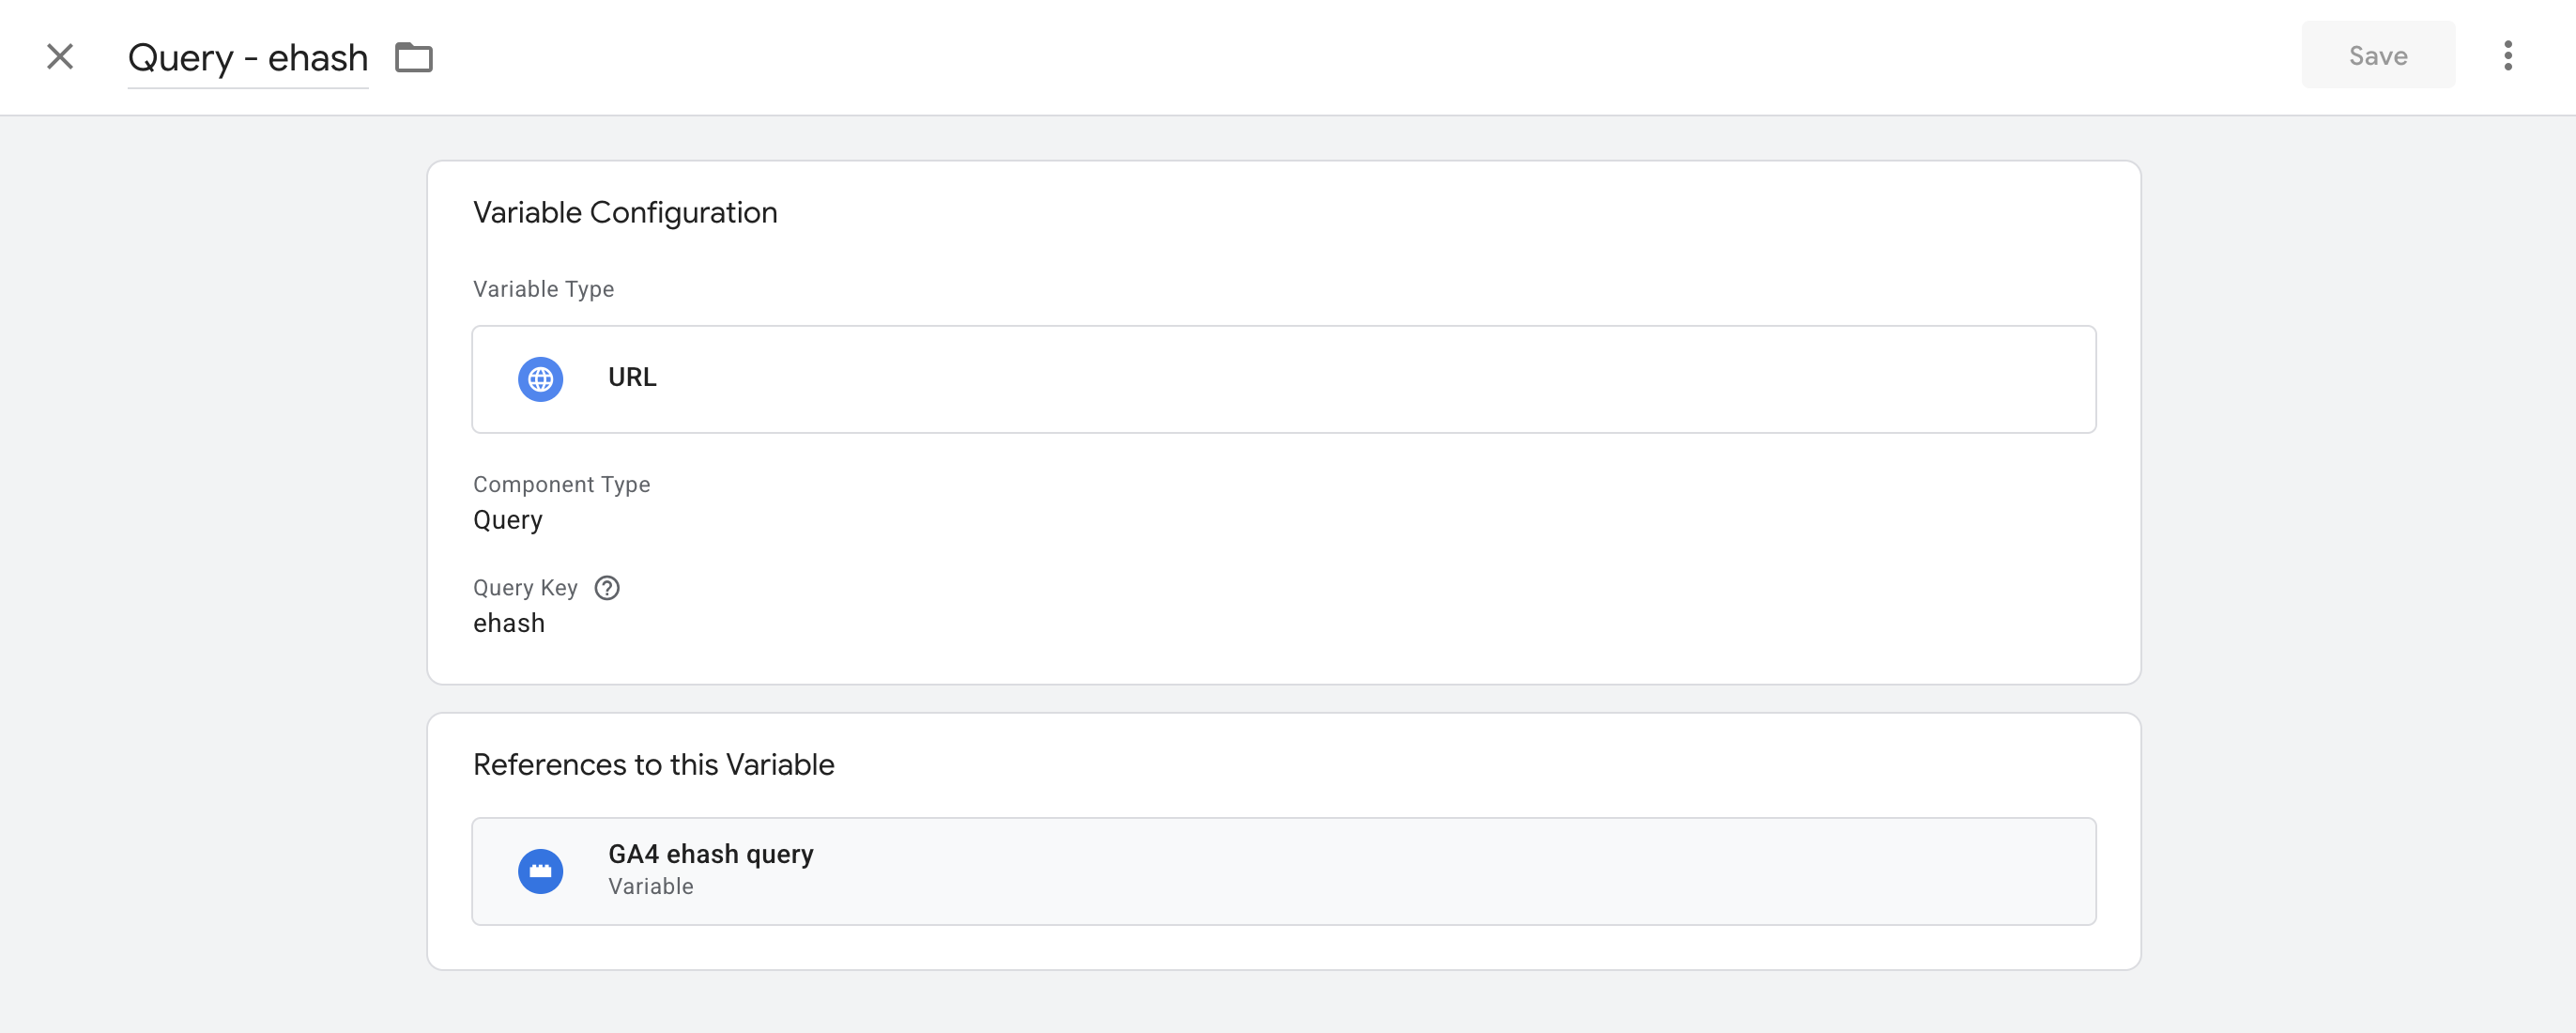The width and height of the screenshot is (2576, 1033).
Task: Click the Component Type Query value
Action: pos(507,519)
